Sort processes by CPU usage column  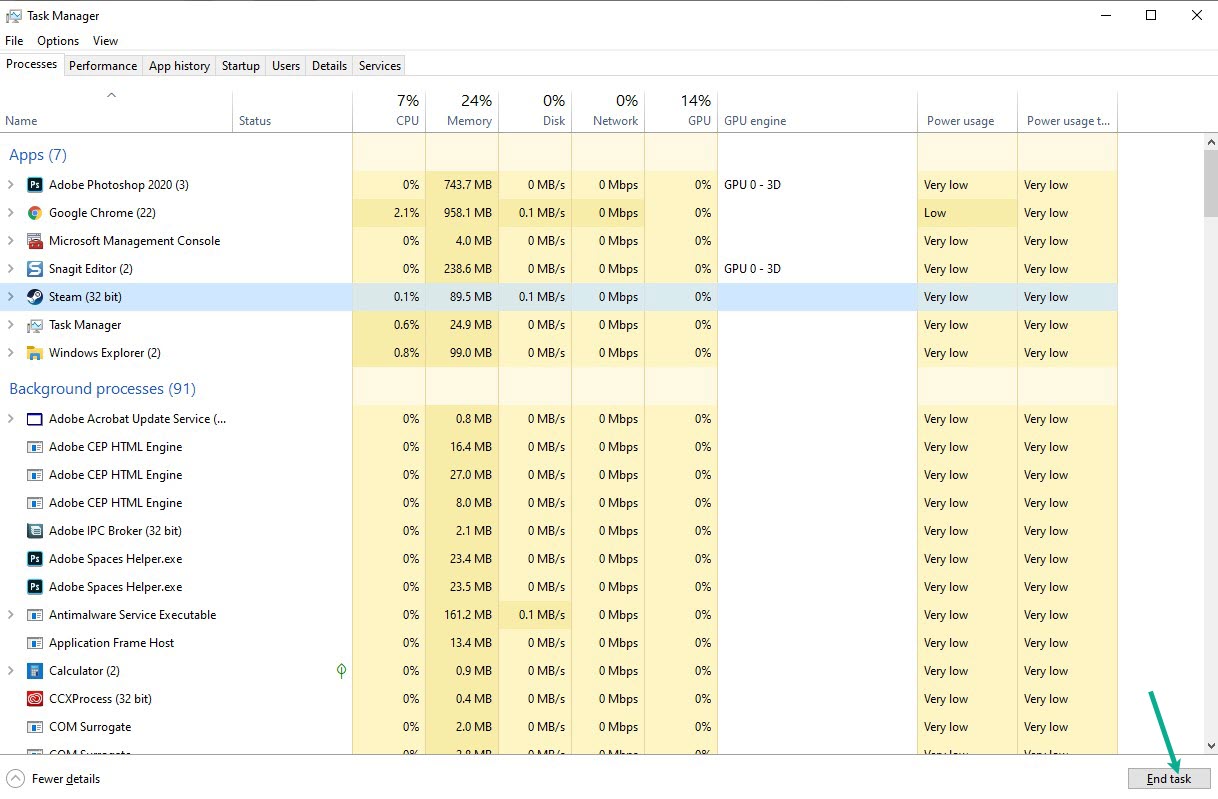[x=389, y=112]
